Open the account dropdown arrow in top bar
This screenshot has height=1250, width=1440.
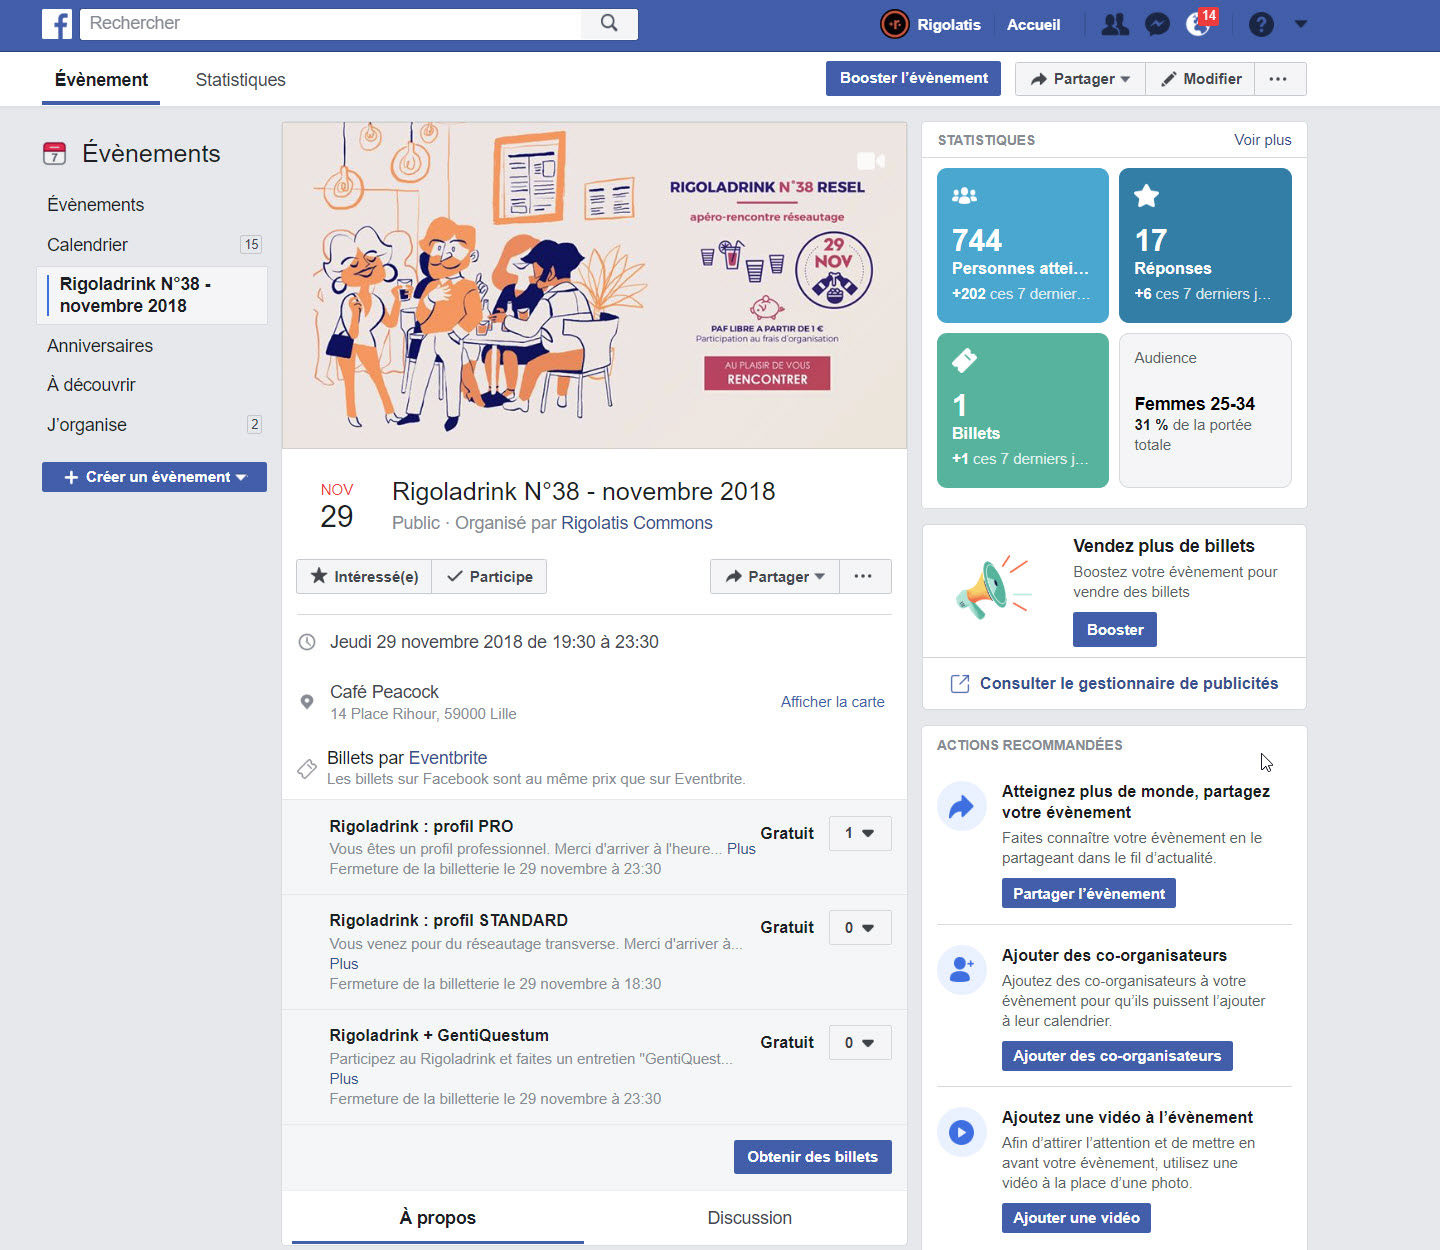click(x=1301, y=23)
